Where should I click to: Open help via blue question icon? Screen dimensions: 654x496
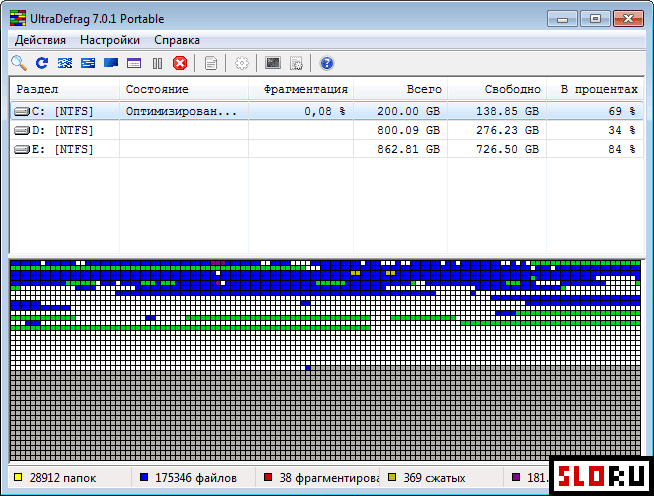pyautogui.click(x=327, y=63)
